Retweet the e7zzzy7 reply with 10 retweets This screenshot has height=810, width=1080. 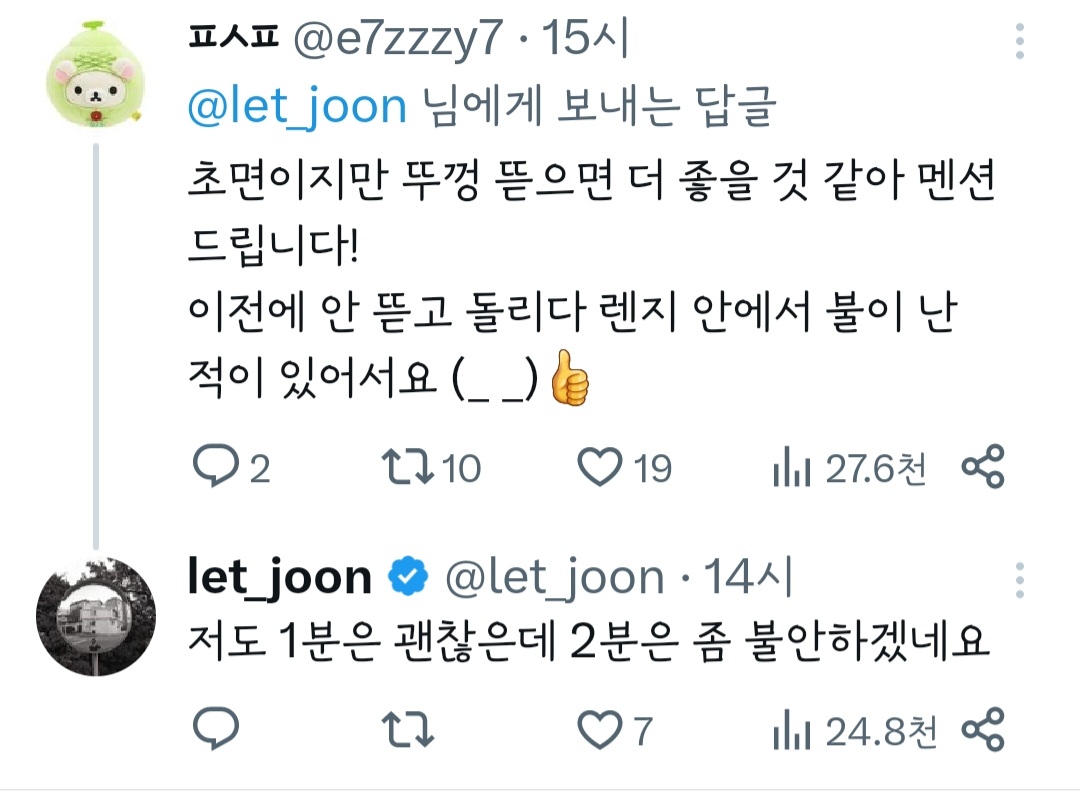pos(431,468)
